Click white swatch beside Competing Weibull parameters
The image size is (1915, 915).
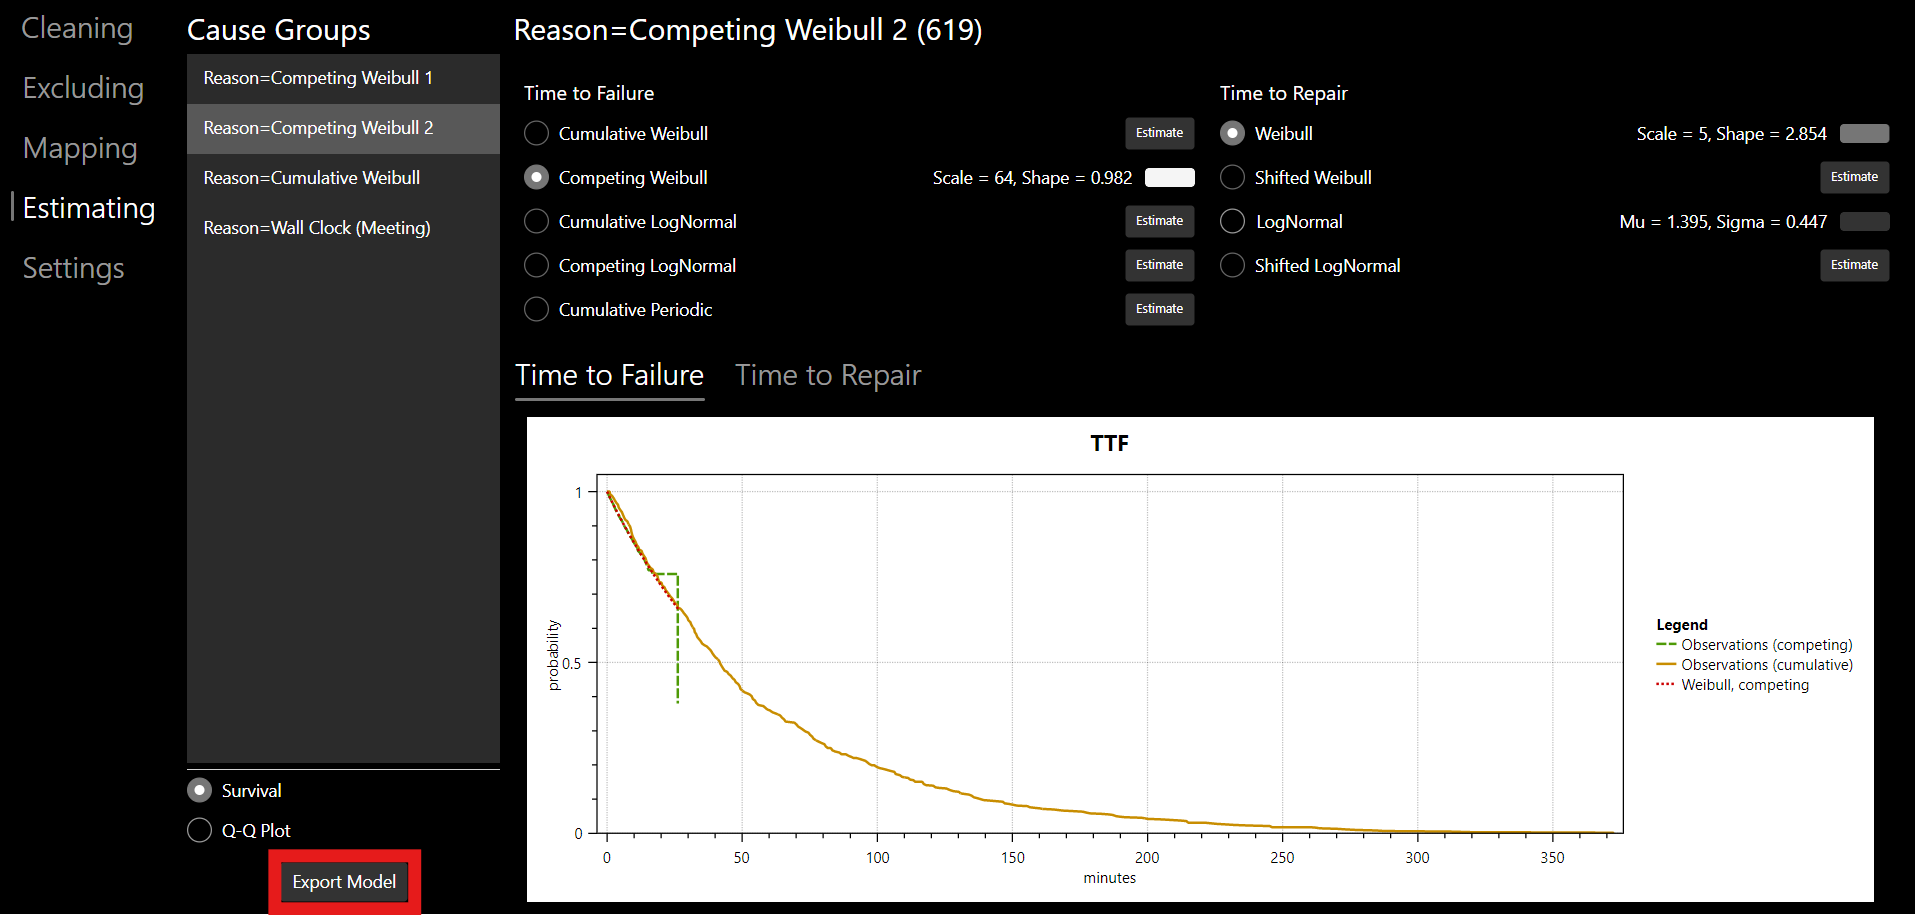tap(1169, 177)
